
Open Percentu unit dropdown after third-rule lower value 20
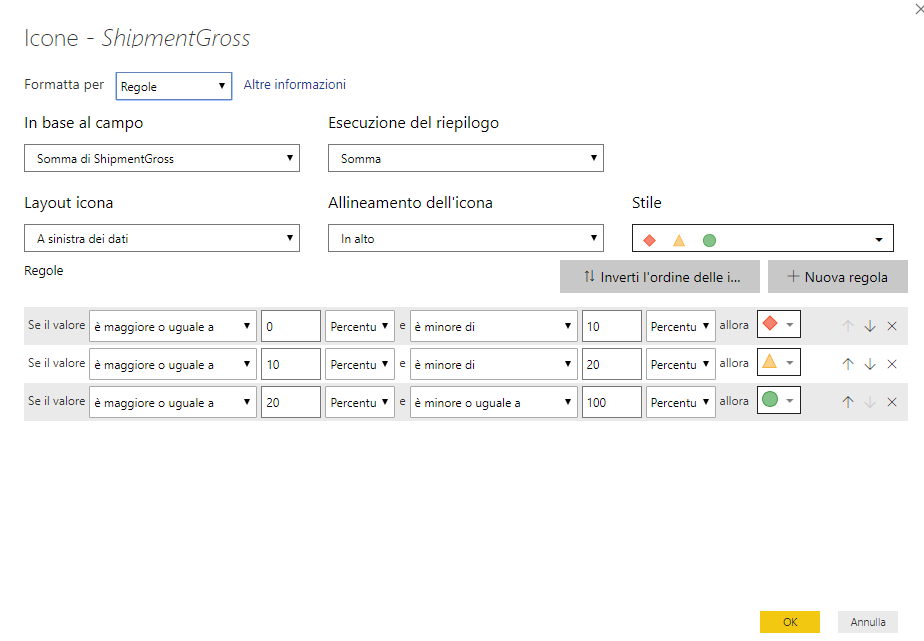359,402
